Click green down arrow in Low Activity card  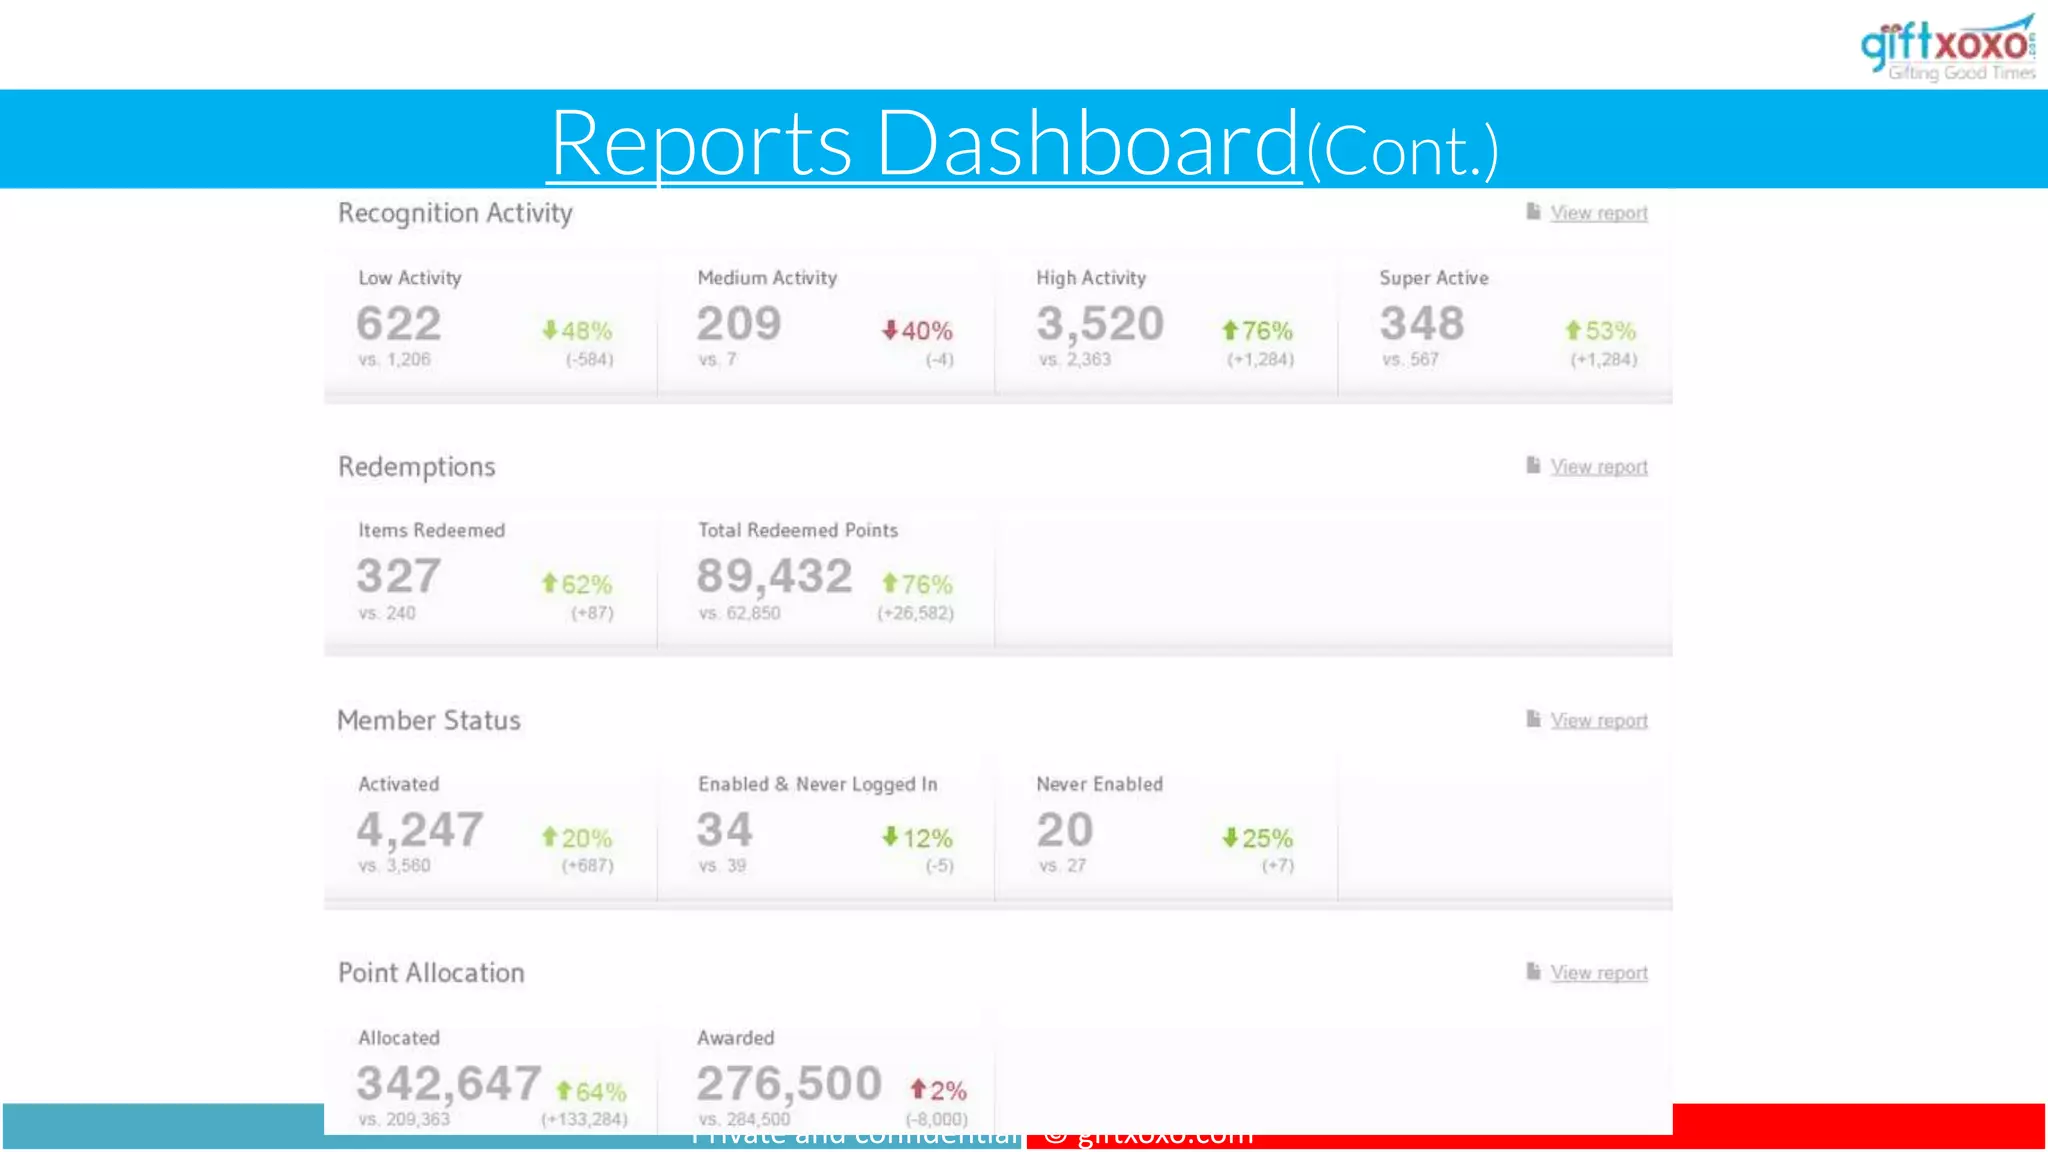point(549,330)
